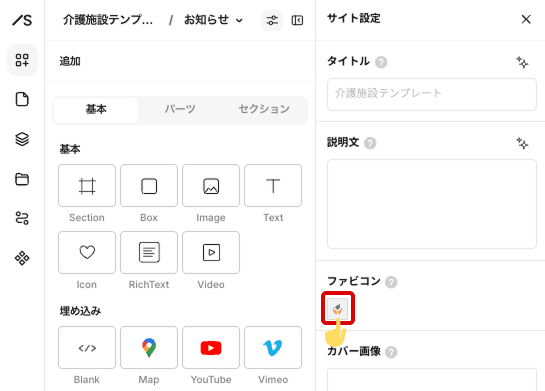Add a Section element
This screenshot has height=391, width=545.
87,186
